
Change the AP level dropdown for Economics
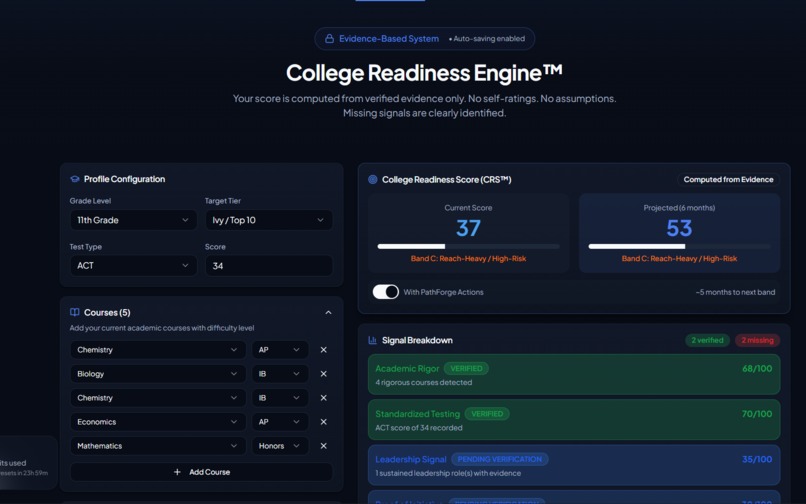280,422
